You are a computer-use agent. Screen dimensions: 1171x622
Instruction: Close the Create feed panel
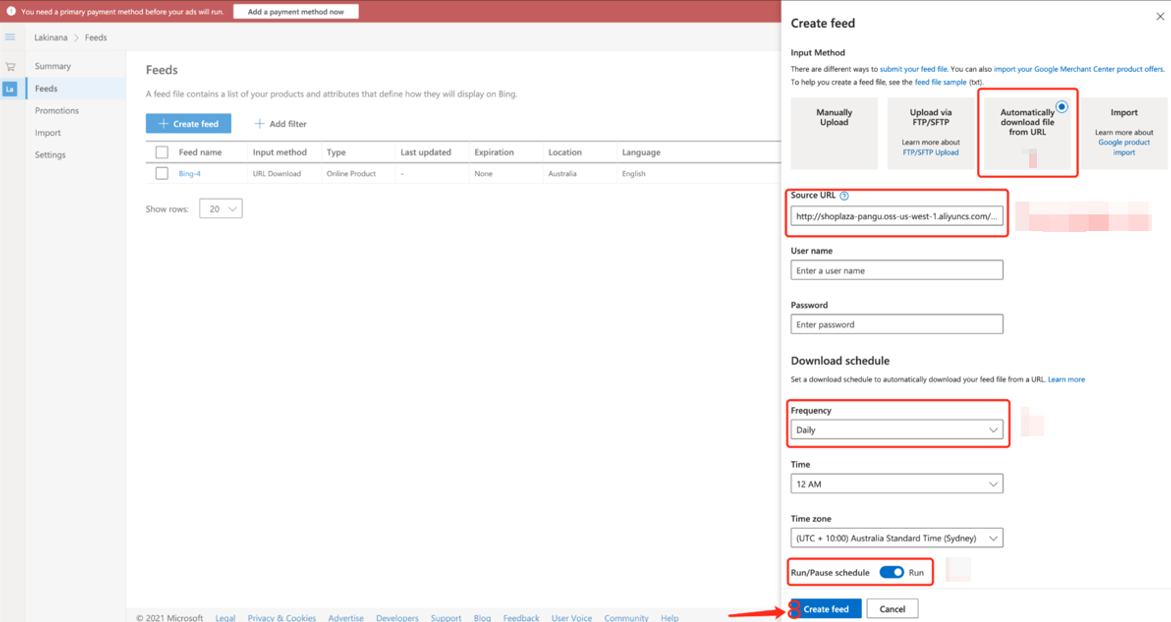point(1160,16)
